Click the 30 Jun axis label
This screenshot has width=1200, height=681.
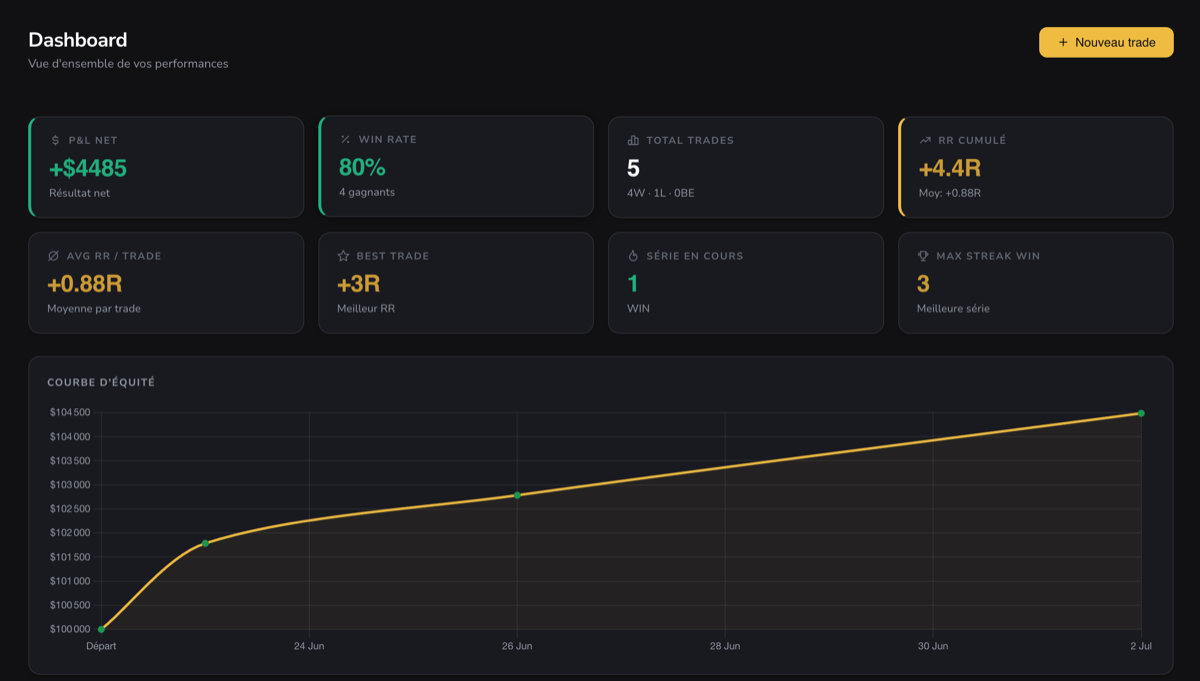933,646
